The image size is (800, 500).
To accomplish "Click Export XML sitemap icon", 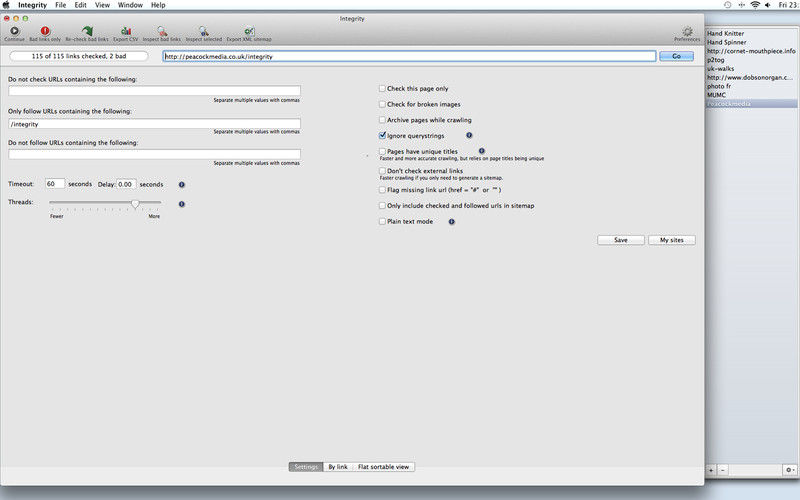I will click(249, 32).
